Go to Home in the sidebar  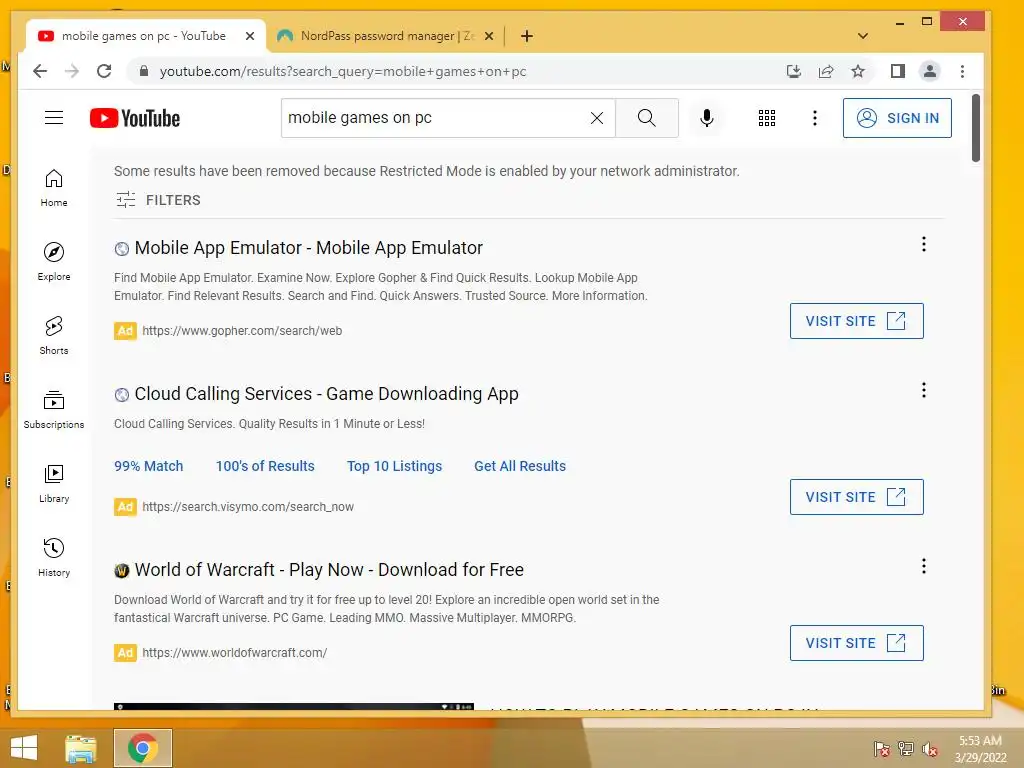click(x=54, y=188)
